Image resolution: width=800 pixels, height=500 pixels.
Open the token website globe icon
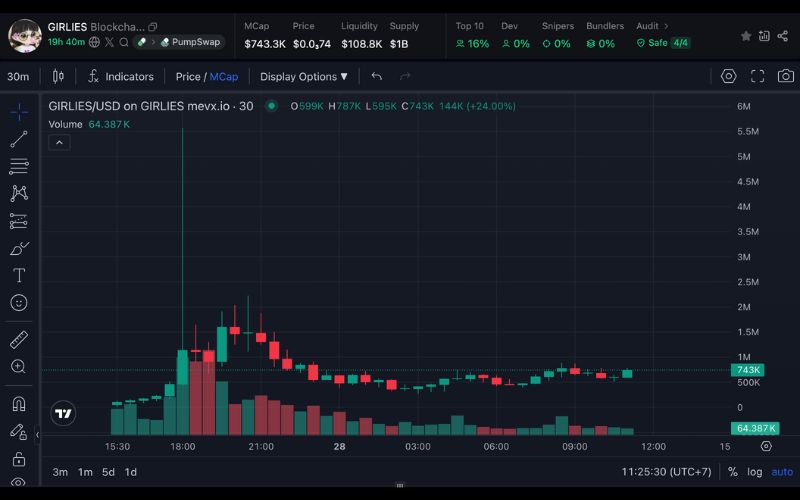click(94, 42)
